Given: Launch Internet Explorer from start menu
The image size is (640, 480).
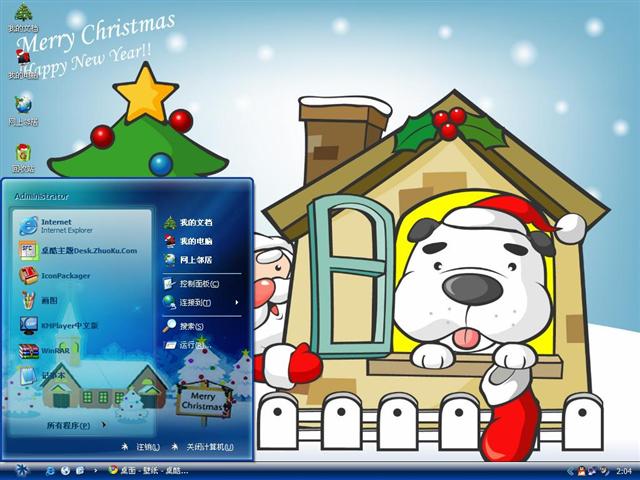Looking at the screenshot, I should tap(56, 226).
